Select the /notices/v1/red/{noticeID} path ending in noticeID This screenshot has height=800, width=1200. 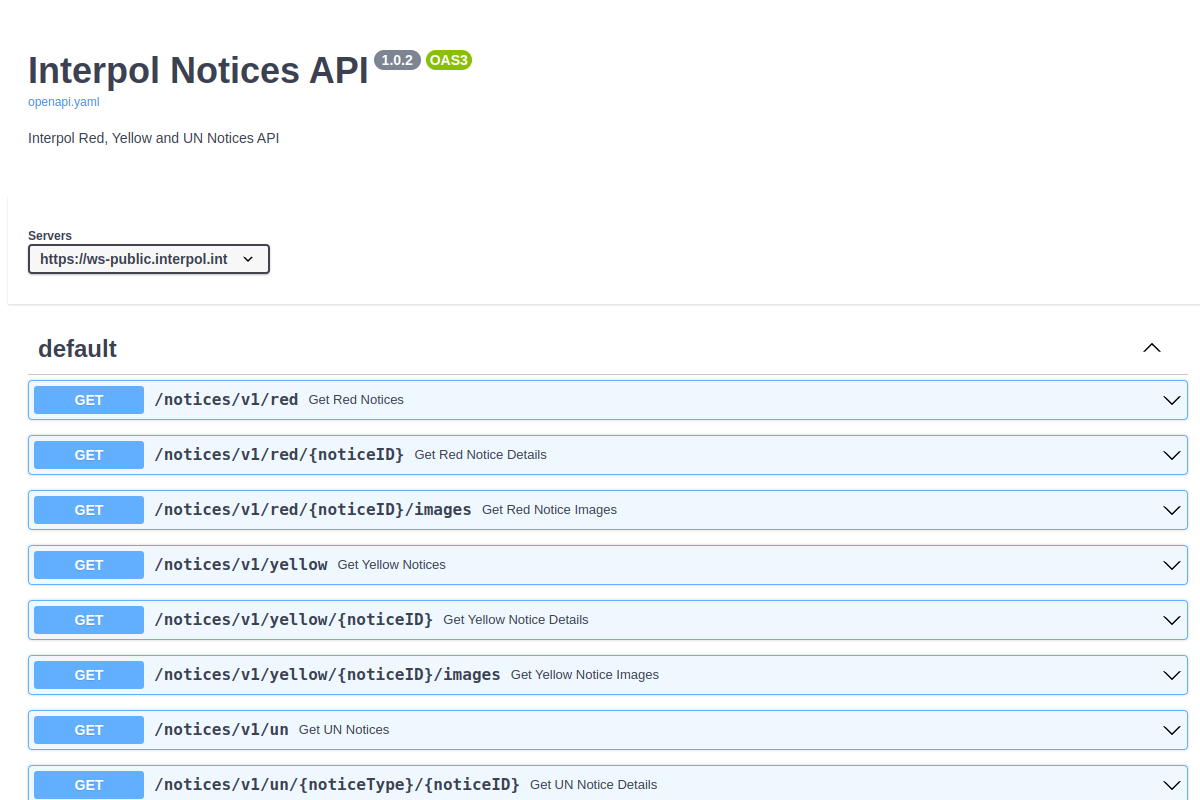[279, 455]
